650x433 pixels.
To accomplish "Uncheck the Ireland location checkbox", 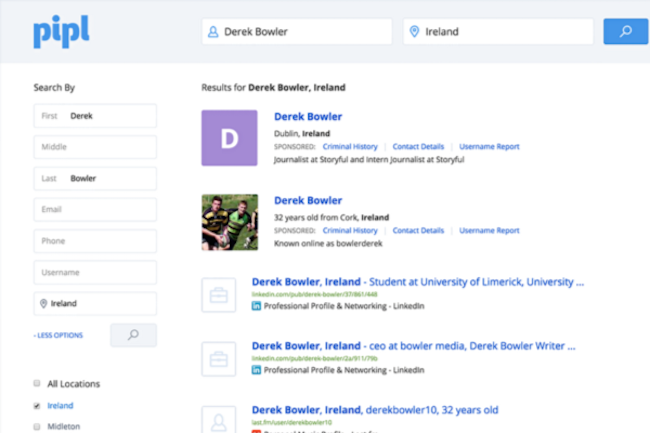I will coord(37,406).
